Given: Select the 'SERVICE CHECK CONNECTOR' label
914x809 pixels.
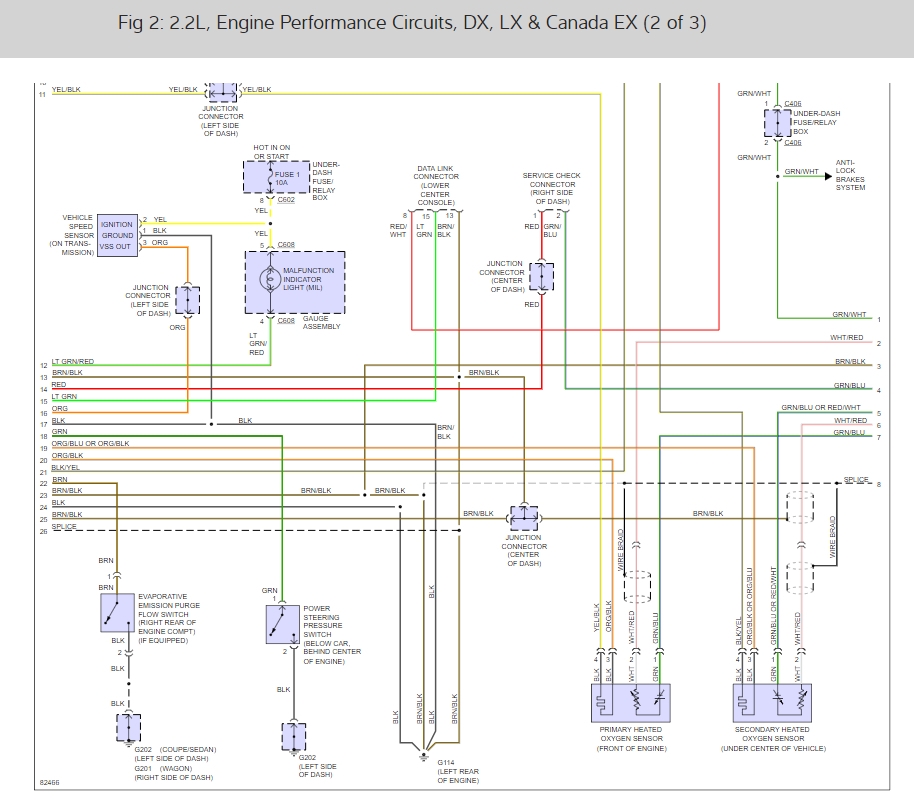Looking at the screenshot, I should tap(551, 188).
